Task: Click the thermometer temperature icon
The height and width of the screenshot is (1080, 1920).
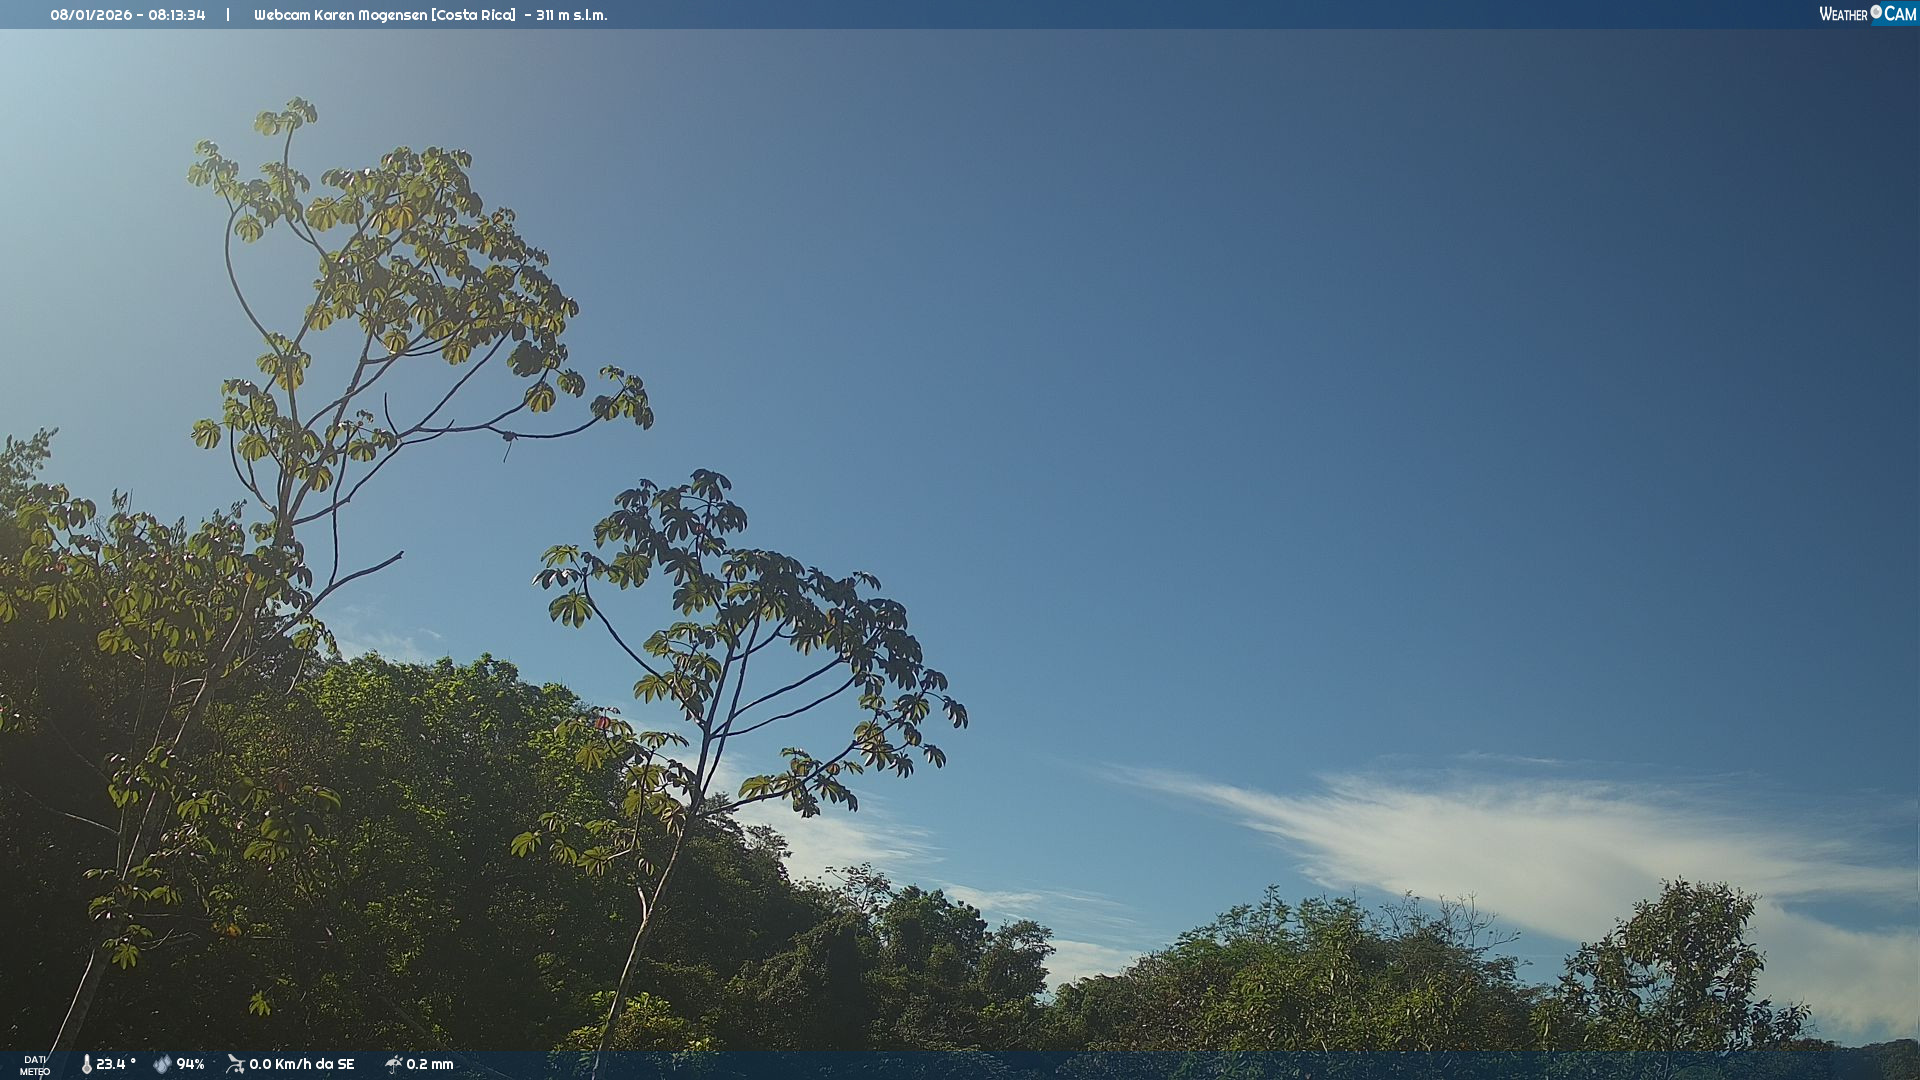Action: click(87, 1065)
